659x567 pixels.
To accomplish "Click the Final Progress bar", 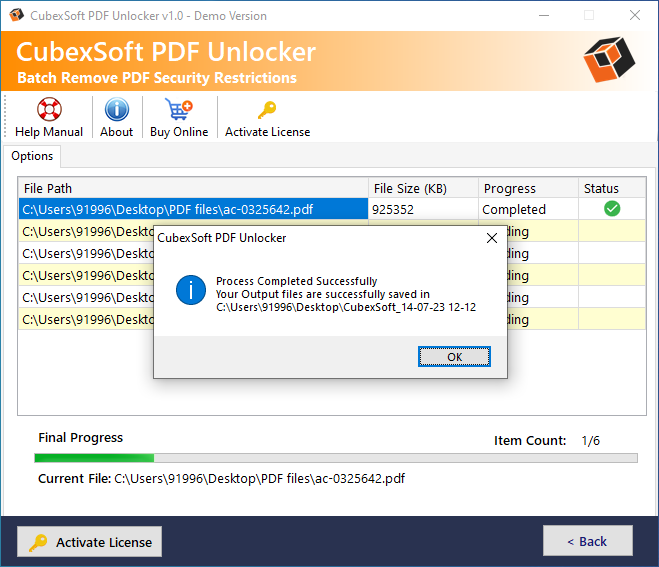I will pos(336,458).
